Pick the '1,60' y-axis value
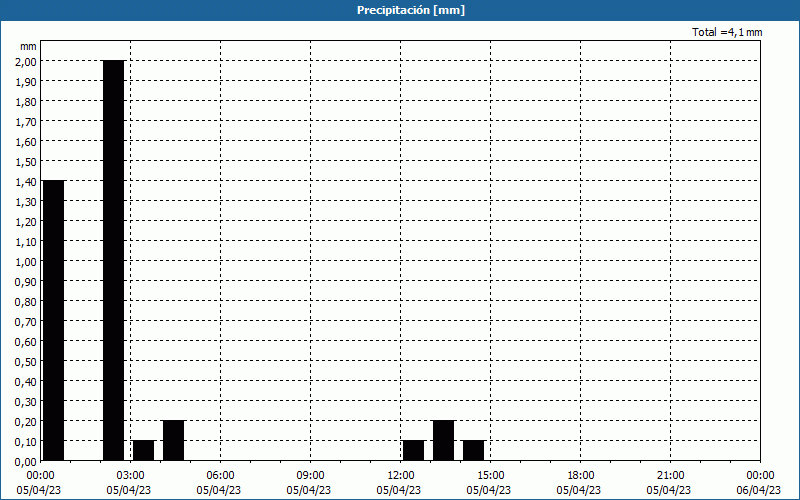Screen dimensions: 800x500 (x=26, y=142)
